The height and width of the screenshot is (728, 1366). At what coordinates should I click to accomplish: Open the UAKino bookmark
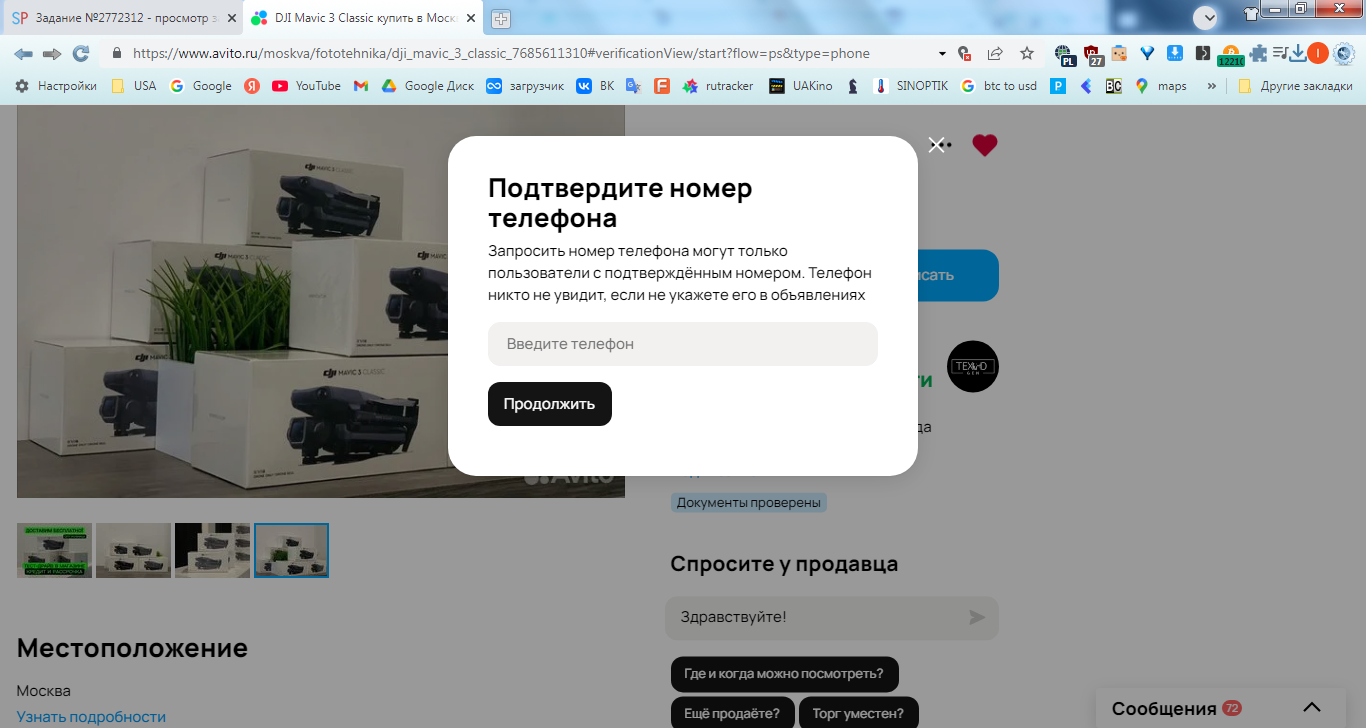[800, 86]
